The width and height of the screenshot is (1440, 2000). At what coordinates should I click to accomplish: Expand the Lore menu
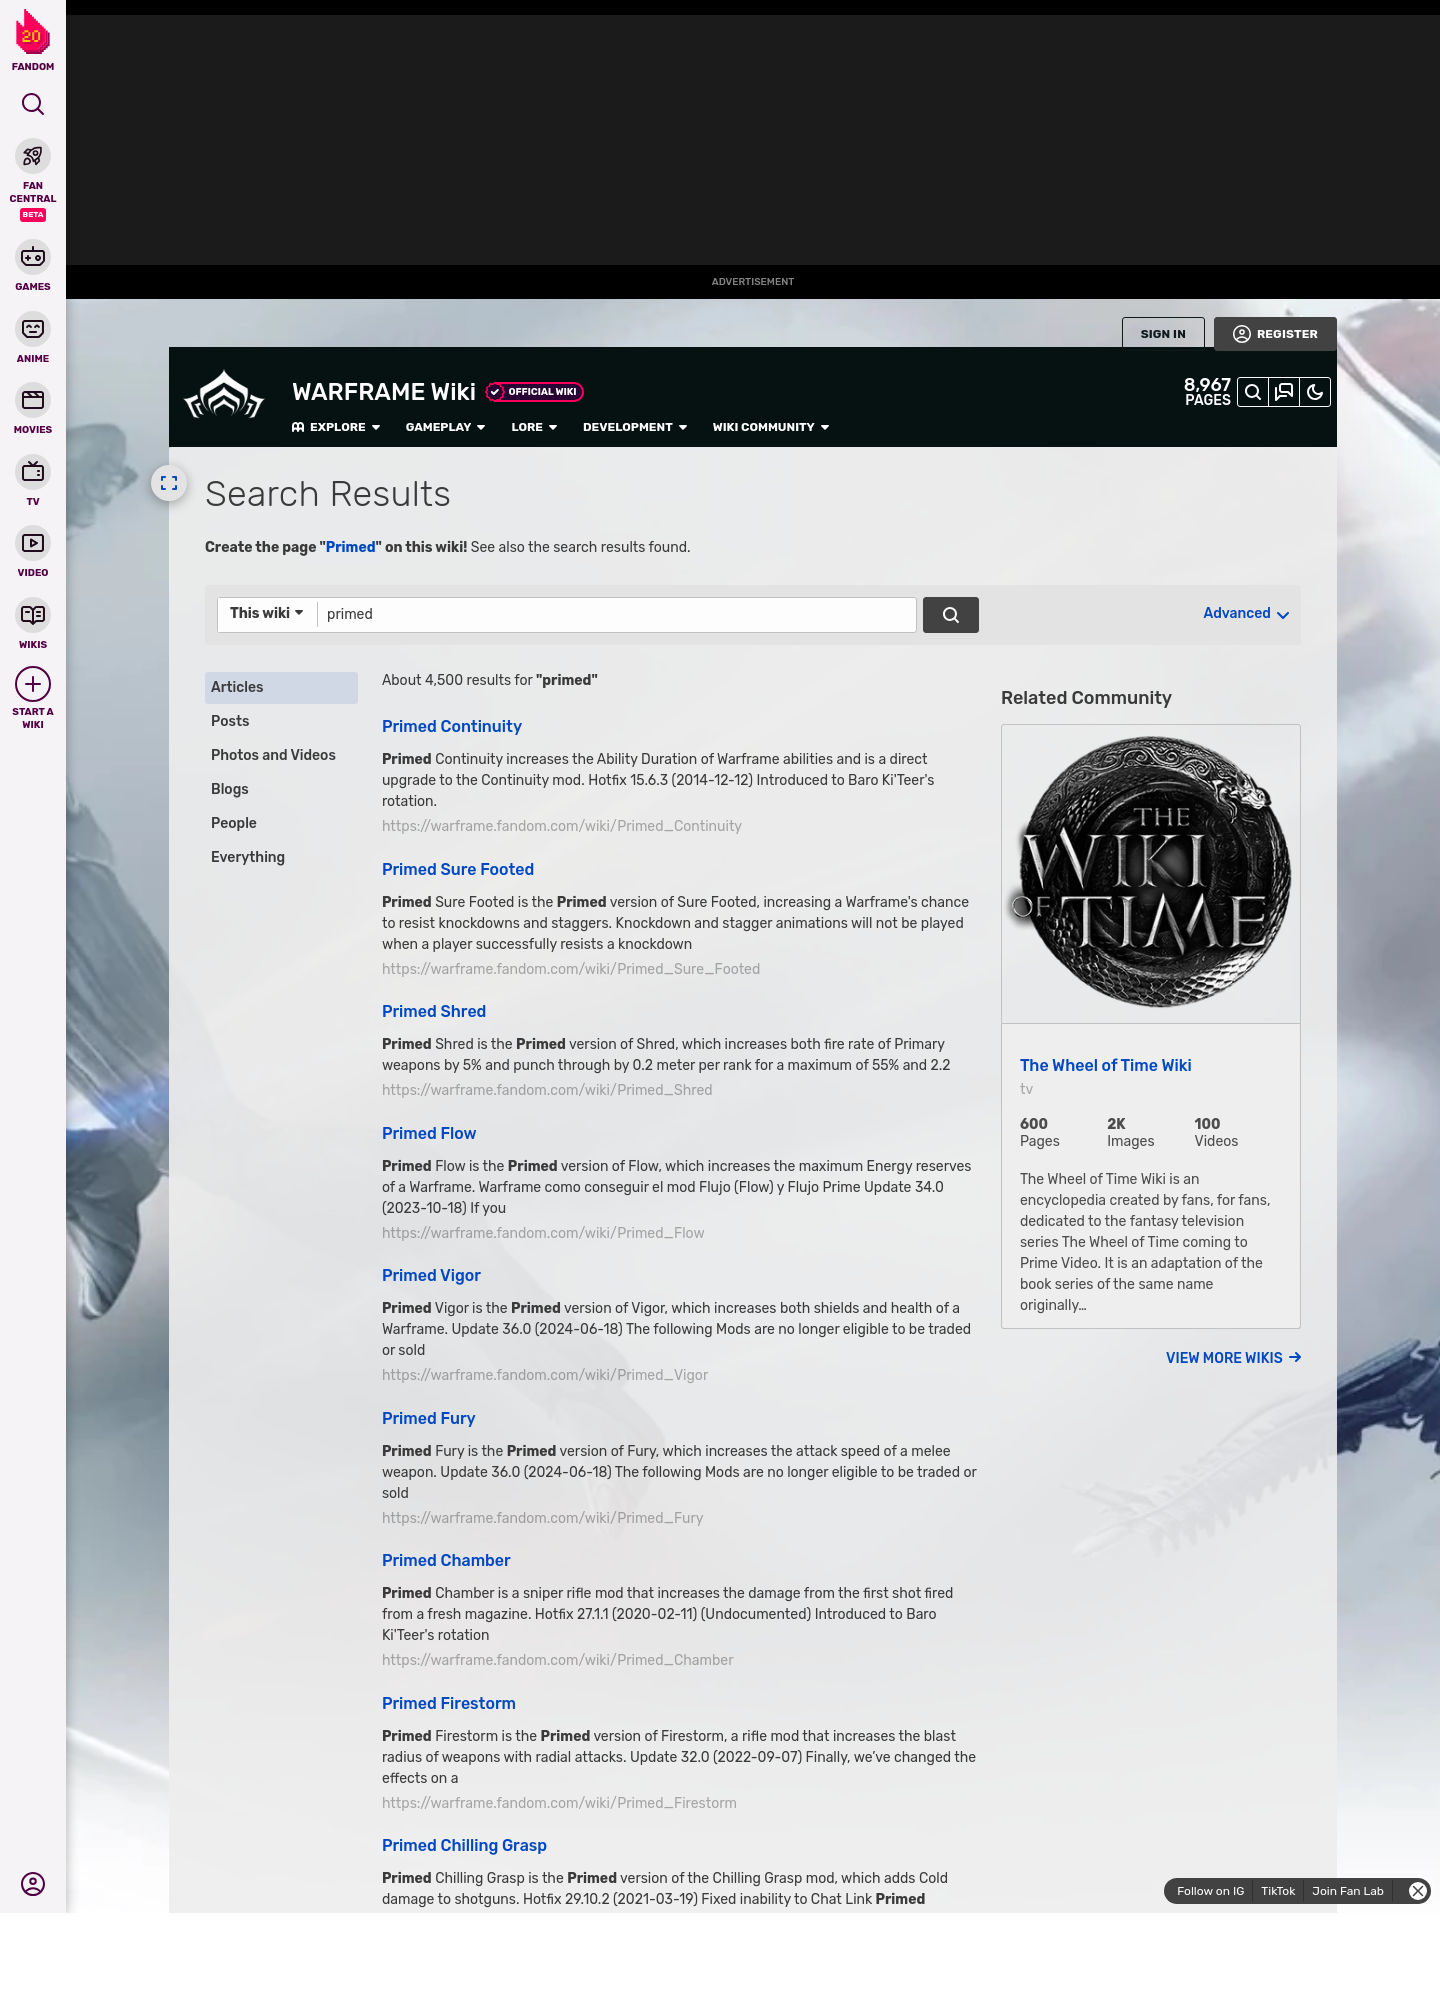click(534, 427)
